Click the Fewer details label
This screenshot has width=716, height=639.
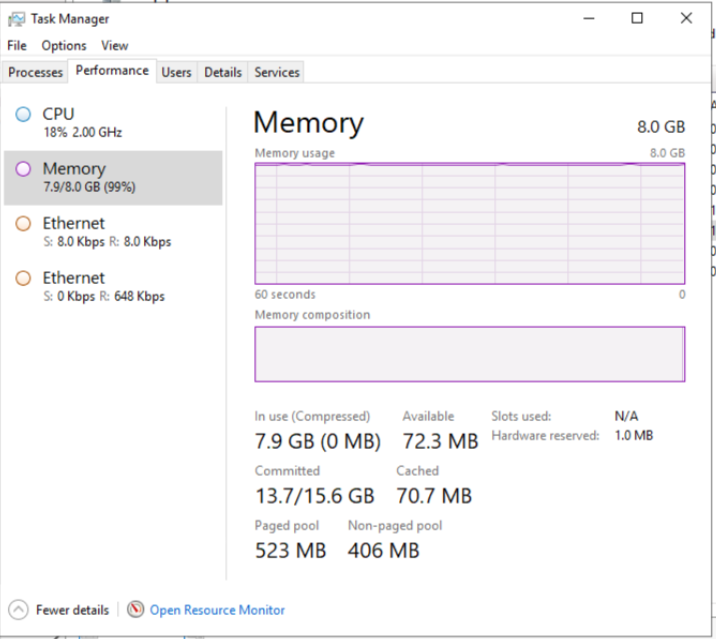(73, 610)
